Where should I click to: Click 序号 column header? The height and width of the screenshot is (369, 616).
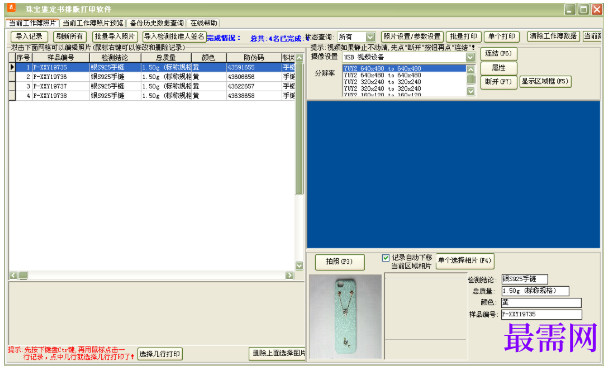tap(24, 58)
